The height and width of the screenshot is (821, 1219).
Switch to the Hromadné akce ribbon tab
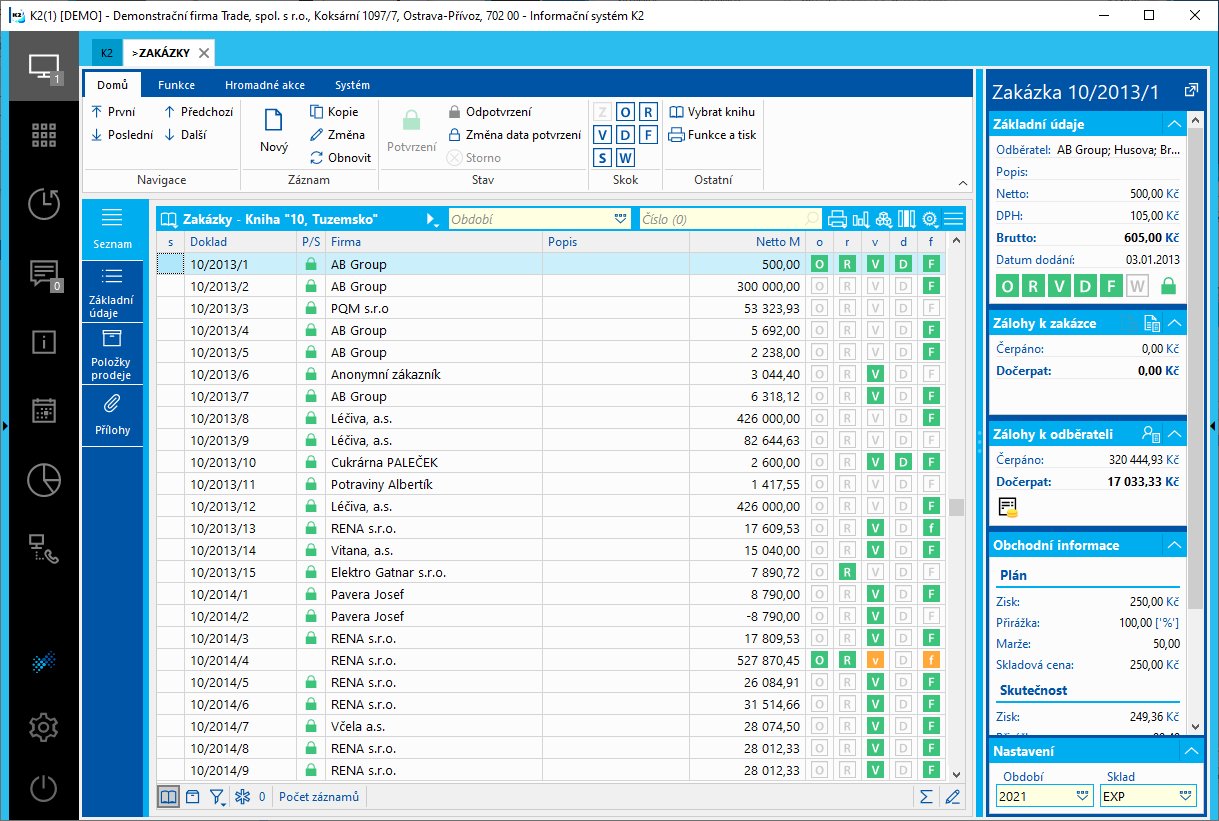tap(265, 85)
